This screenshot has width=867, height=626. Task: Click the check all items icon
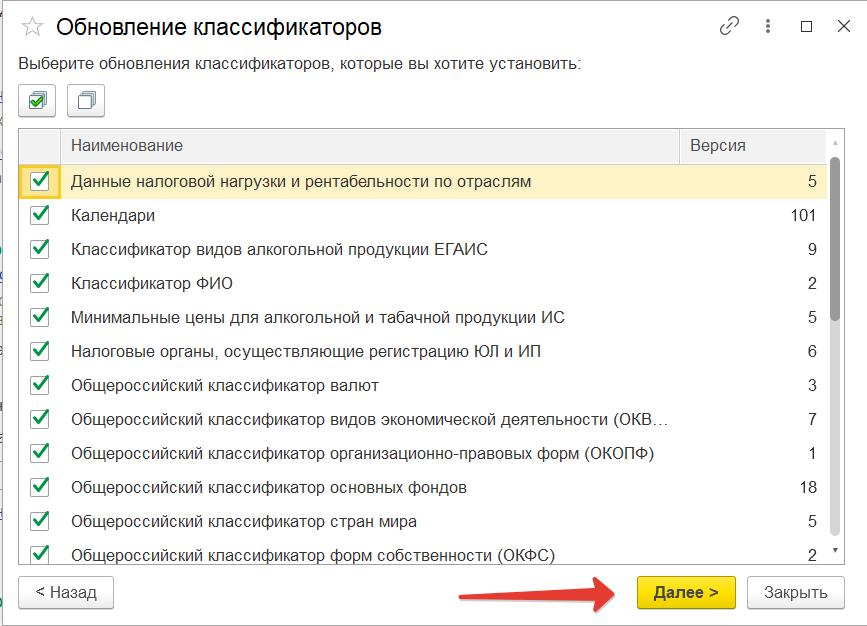[38, 100]
